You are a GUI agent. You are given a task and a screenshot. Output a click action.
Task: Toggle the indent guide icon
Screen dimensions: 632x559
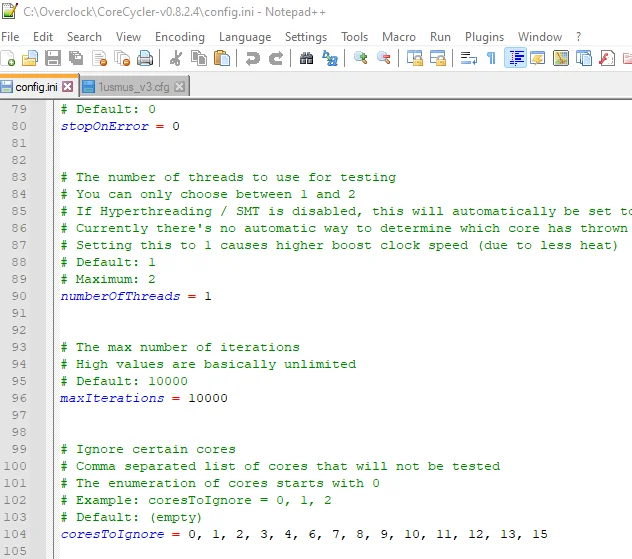tap(516, 58)
